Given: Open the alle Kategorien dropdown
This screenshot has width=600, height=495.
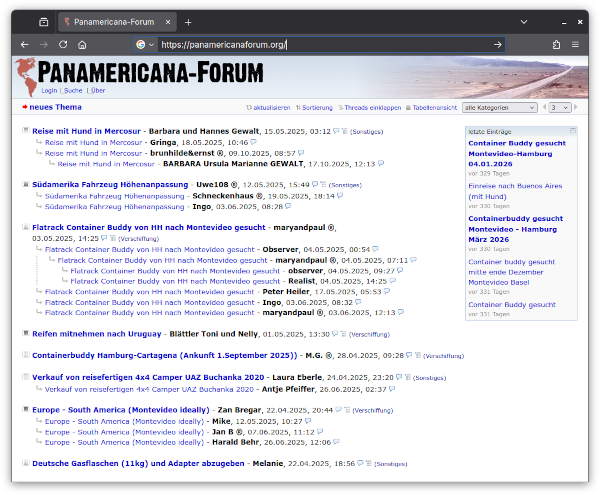Looking at the screenshot, I should click(499, 108).
